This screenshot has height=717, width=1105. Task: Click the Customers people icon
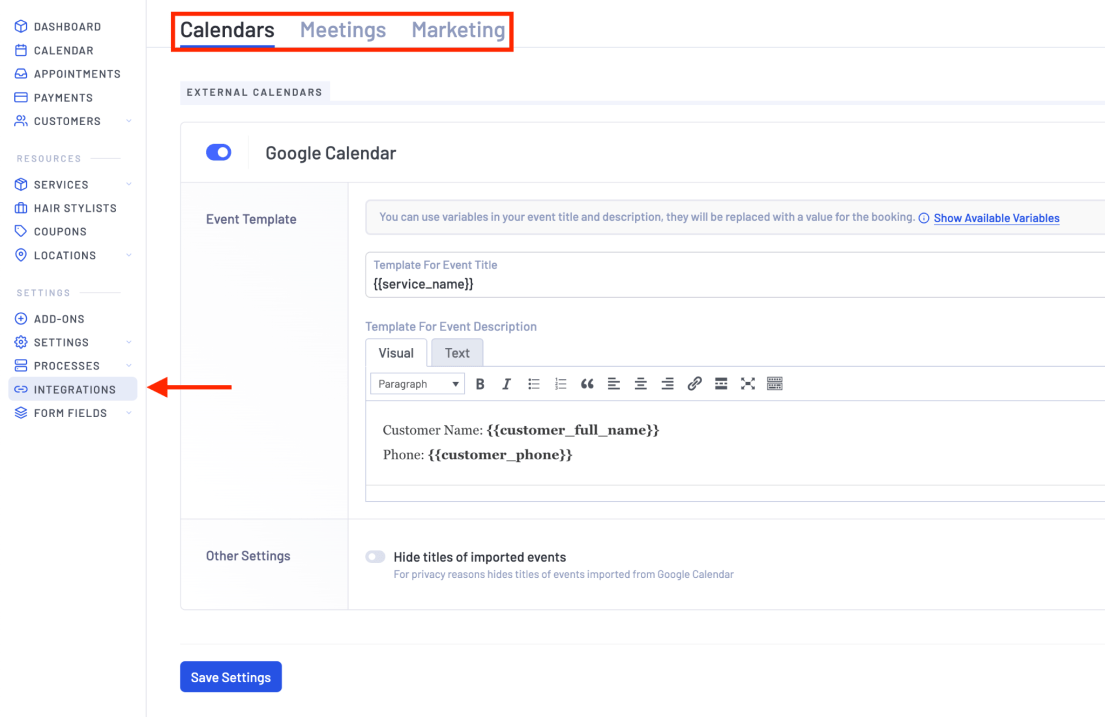tap(21, 121)
